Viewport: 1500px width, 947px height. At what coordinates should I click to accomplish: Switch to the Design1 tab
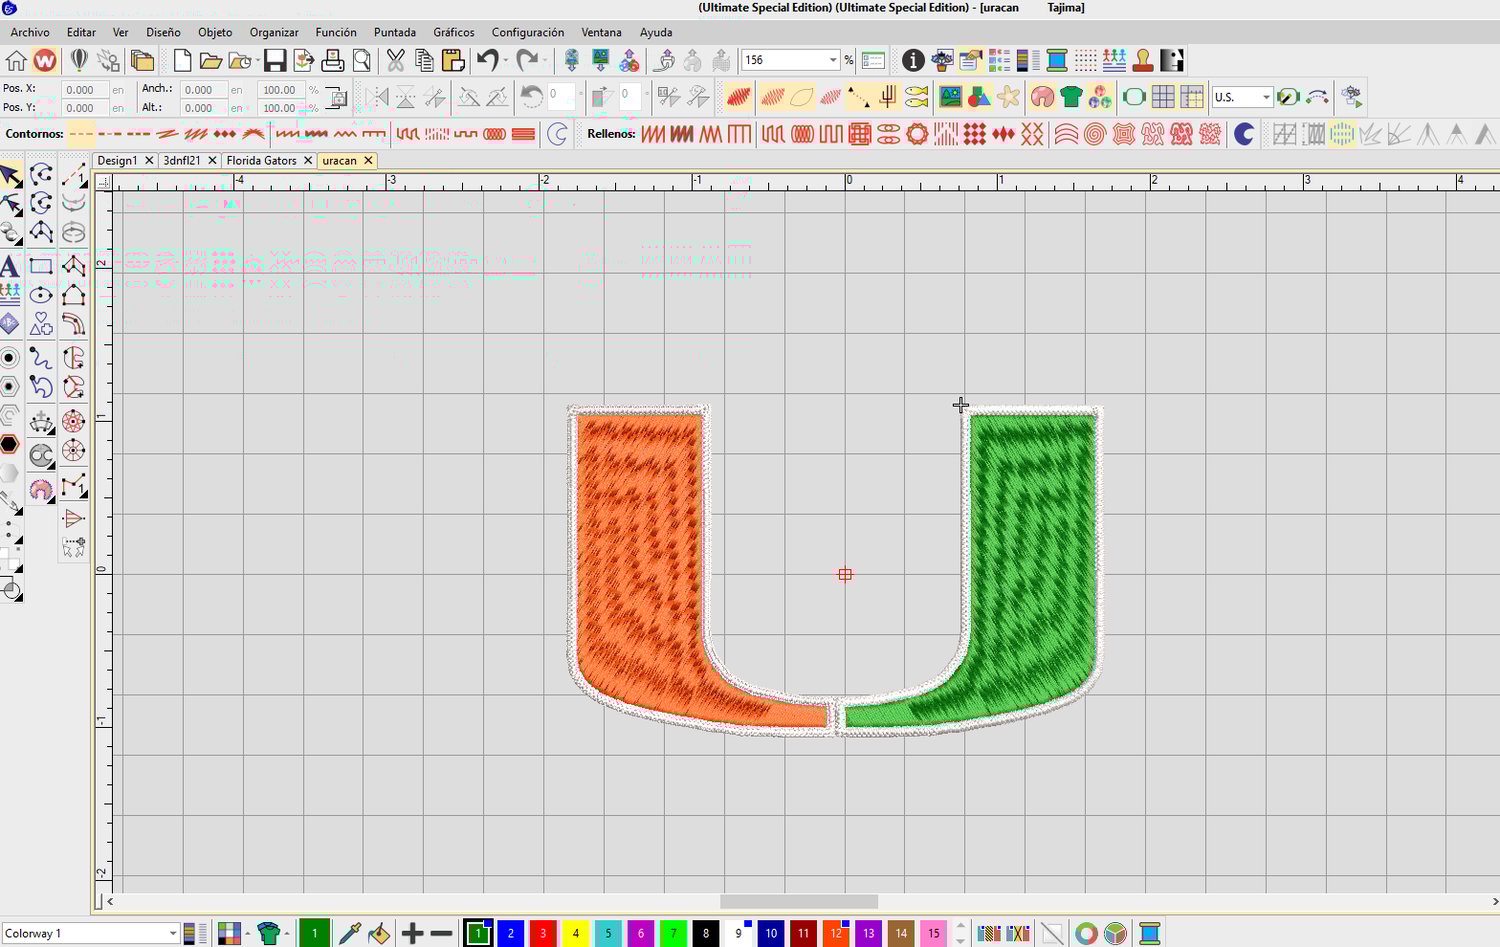point(117,160)
